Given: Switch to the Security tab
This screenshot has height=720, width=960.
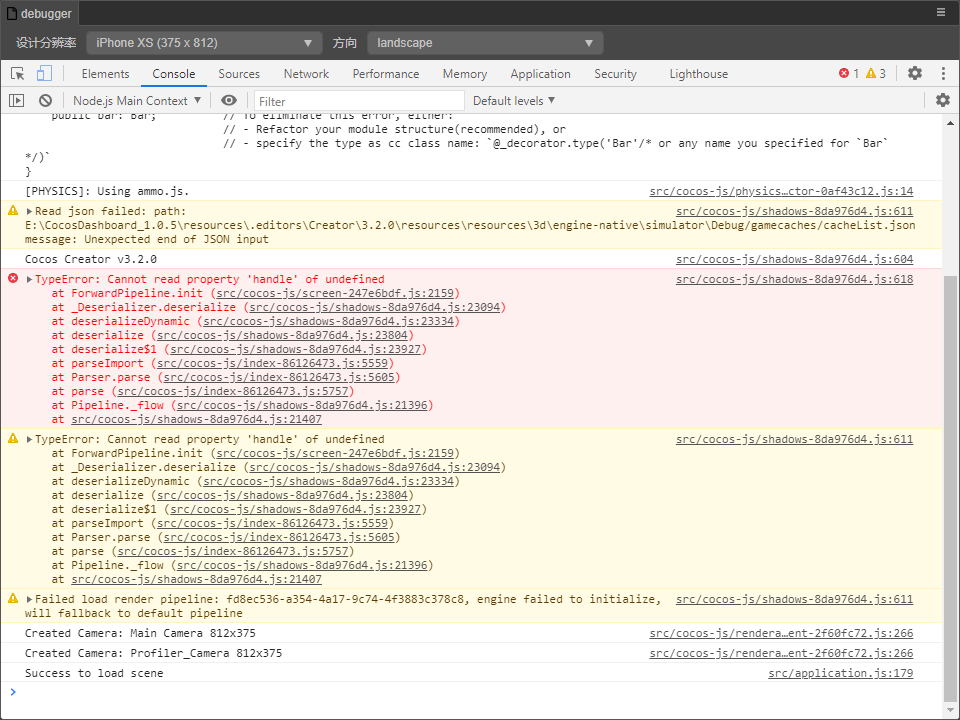Looking at the screenshot, I should pos(615,73).
